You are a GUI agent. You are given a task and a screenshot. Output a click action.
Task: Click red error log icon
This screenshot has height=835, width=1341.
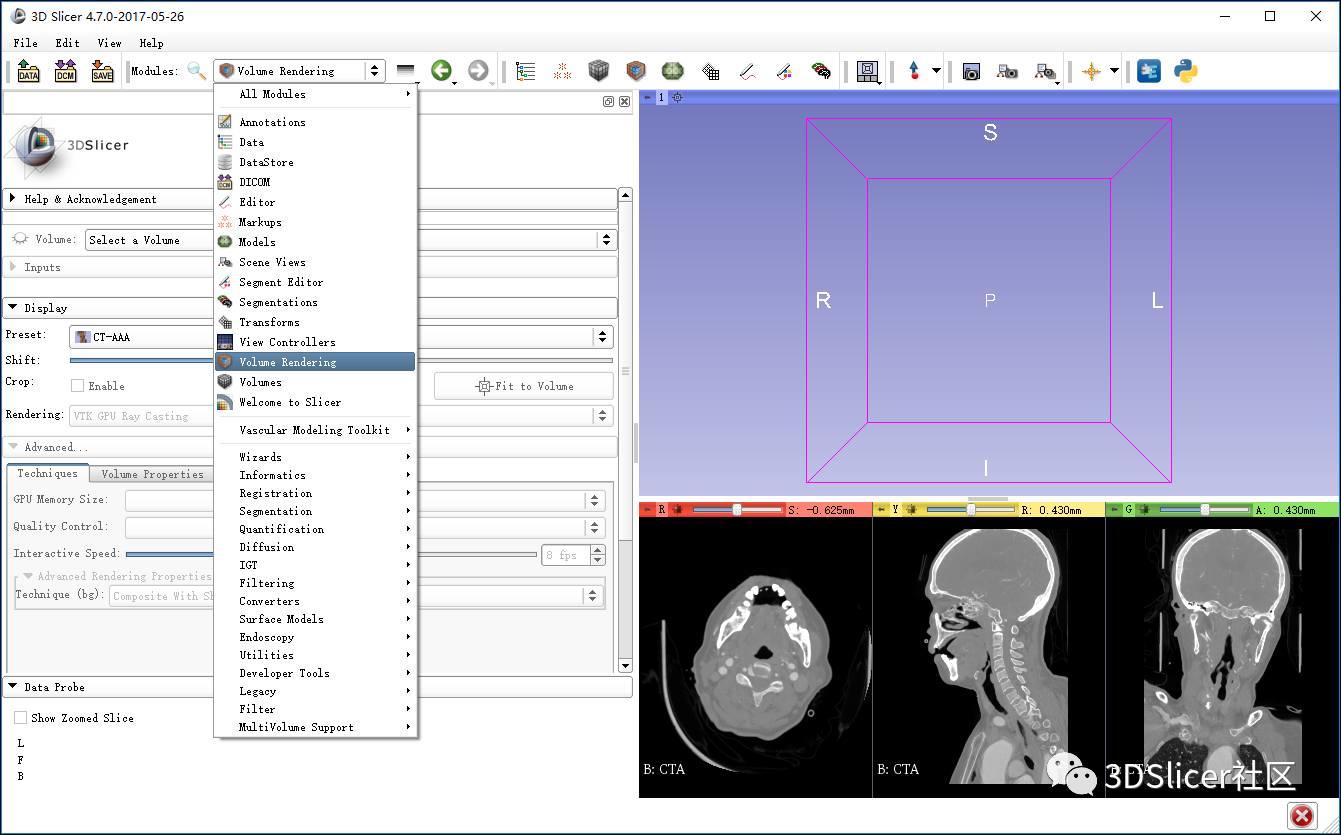tap(1302, 816)
